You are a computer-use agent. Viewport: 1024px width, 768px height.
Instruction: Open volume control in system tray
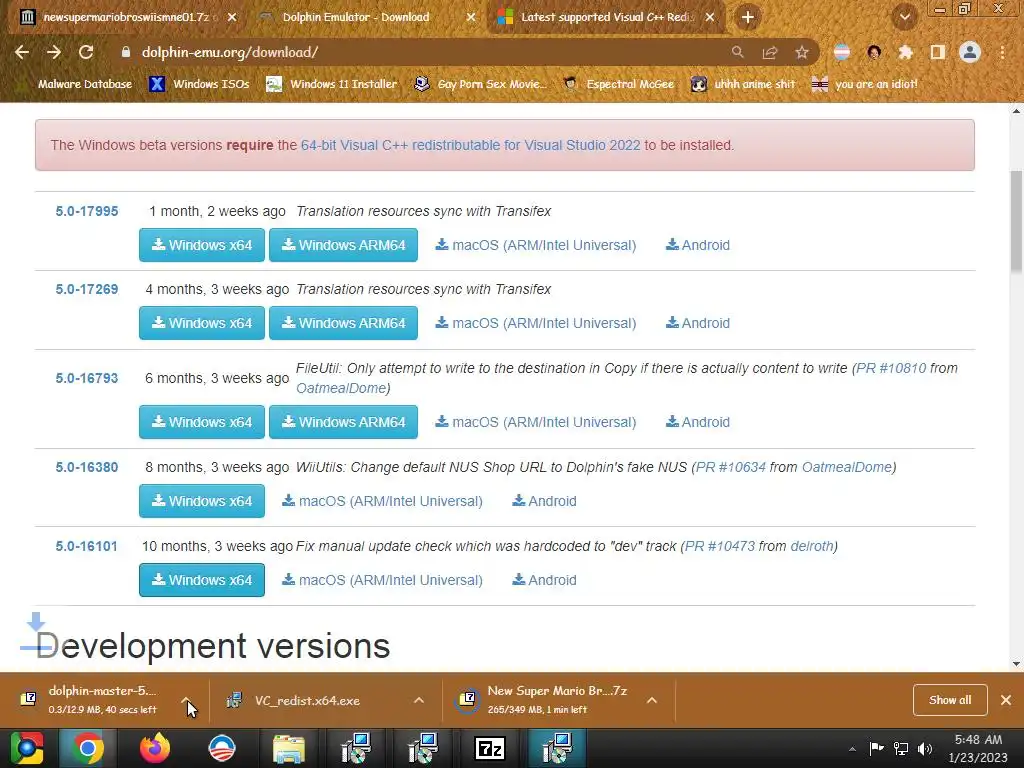(x=925, y=748)
